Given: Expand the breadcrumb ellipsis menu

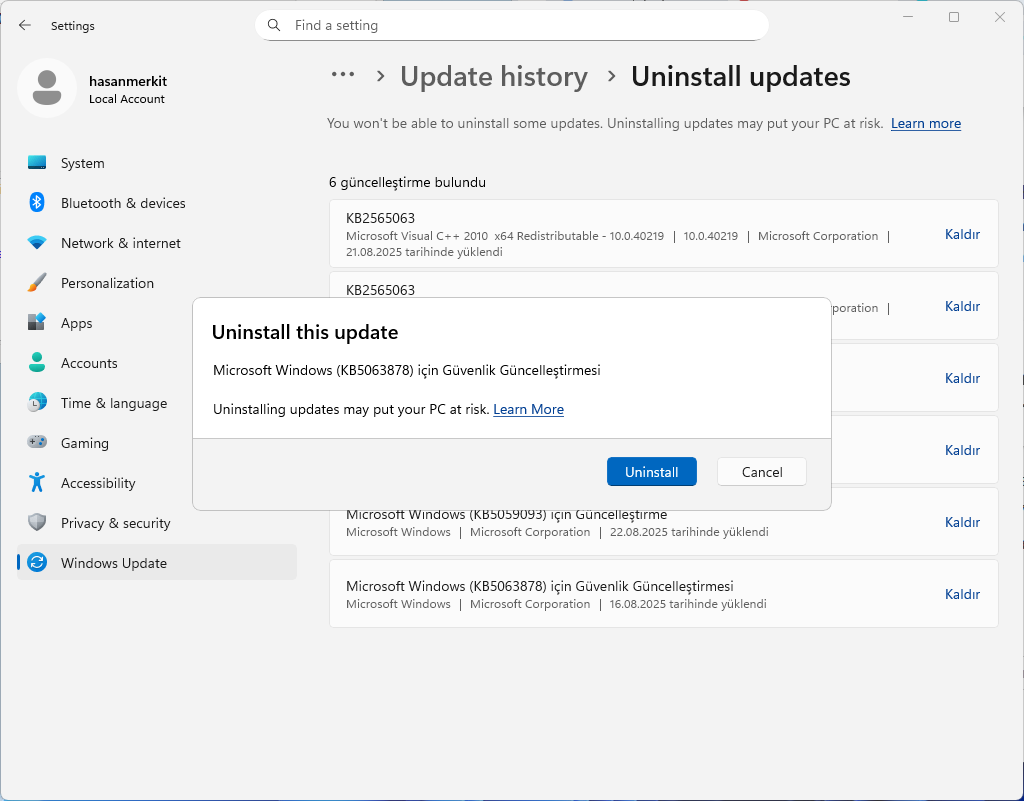Looking at the screenshot, I should click(343, 75).
